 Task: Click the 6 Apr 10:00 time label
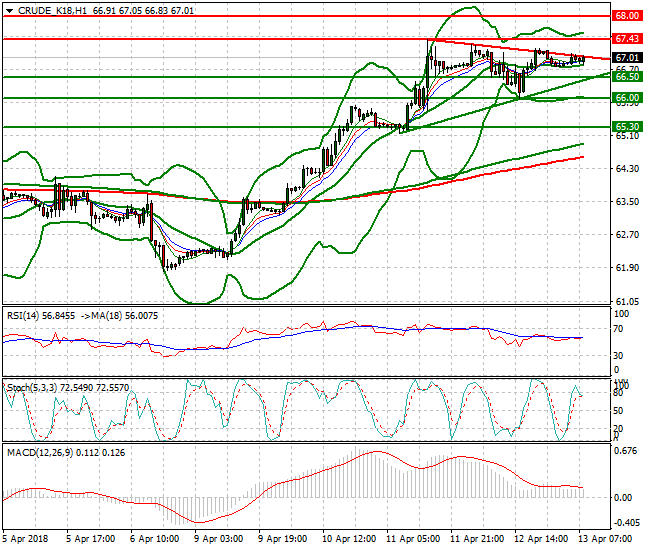pos(155,539)
